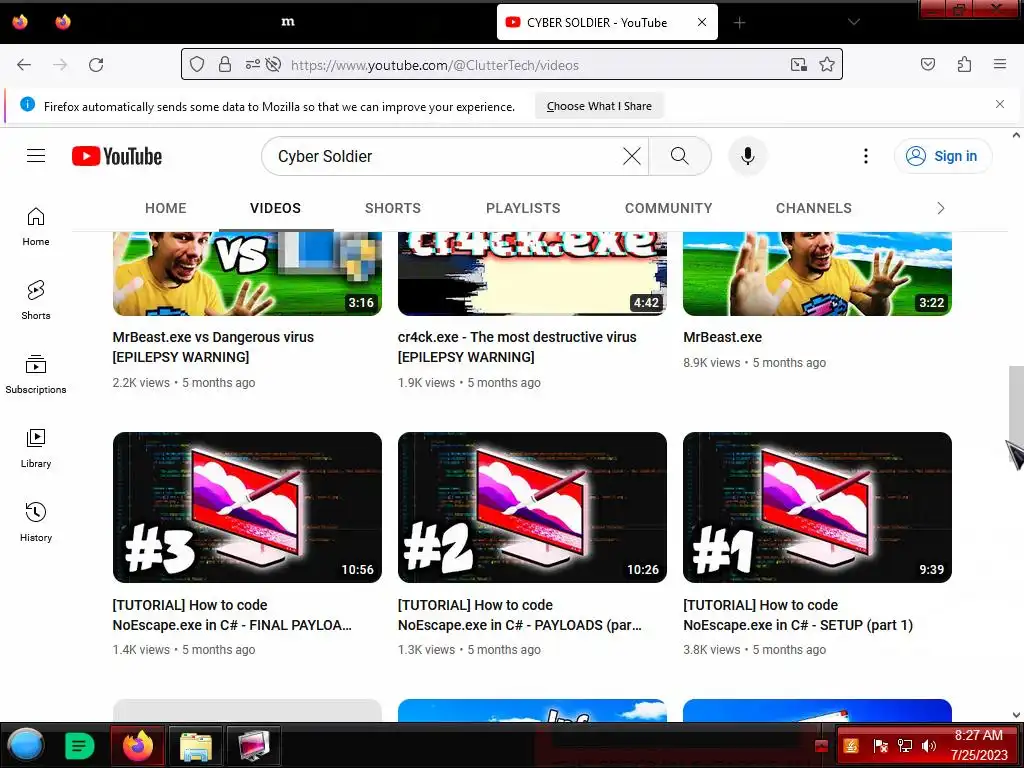The image size is (1024, 768).
Task: Go back with the browser back arrow
Action: 24,65
